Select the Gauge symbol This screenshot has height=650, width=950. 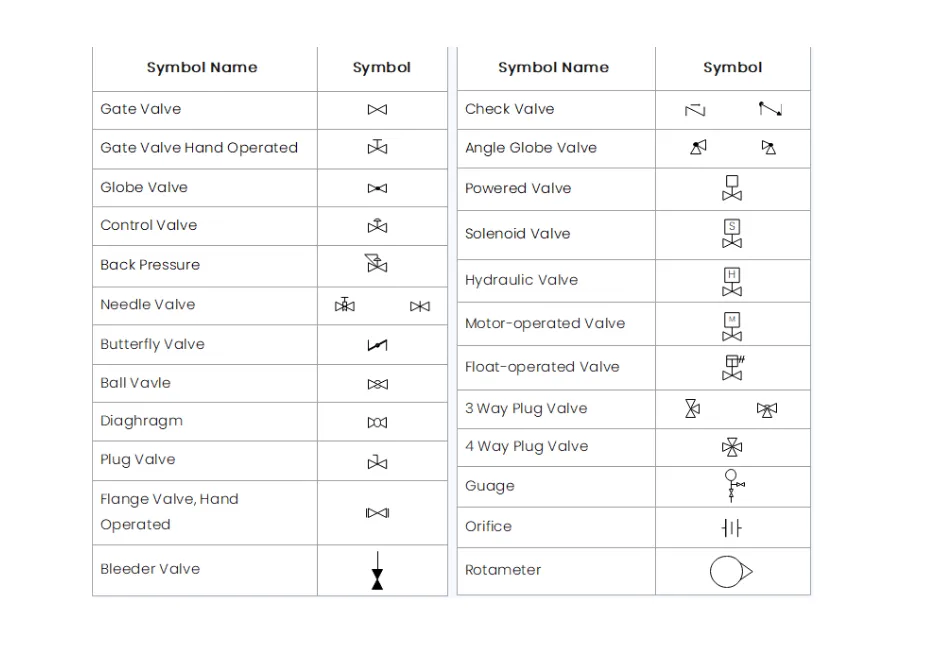(x=733, y=485)
